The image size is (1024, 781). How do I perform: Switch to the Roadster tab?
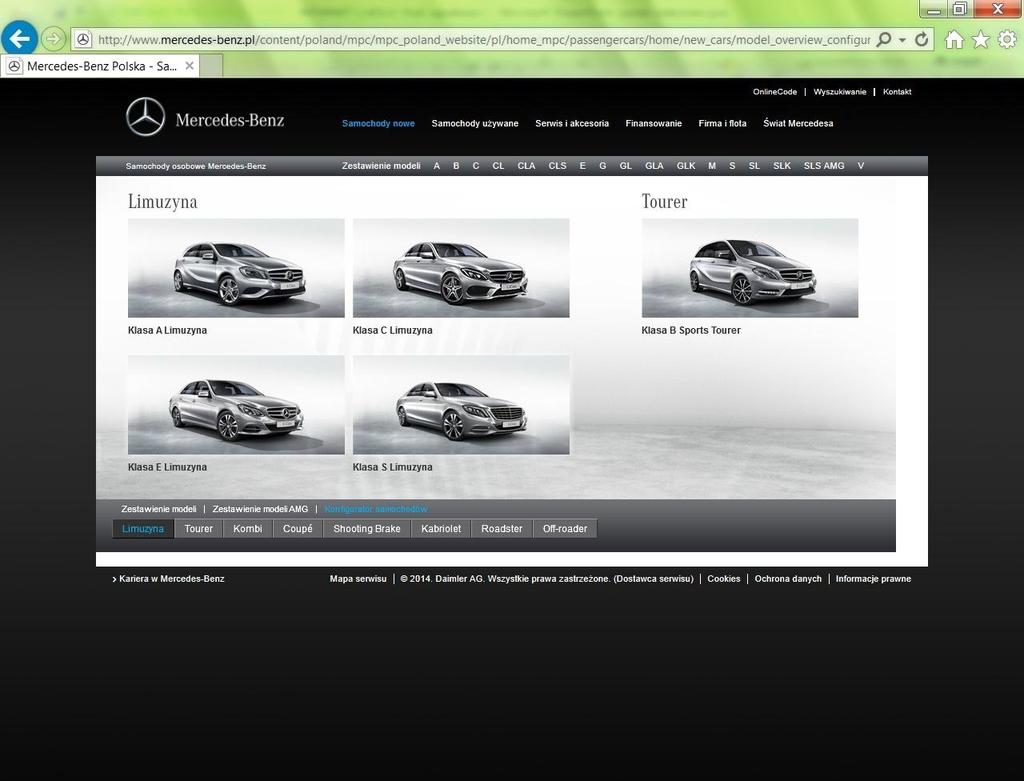(502, 529)
